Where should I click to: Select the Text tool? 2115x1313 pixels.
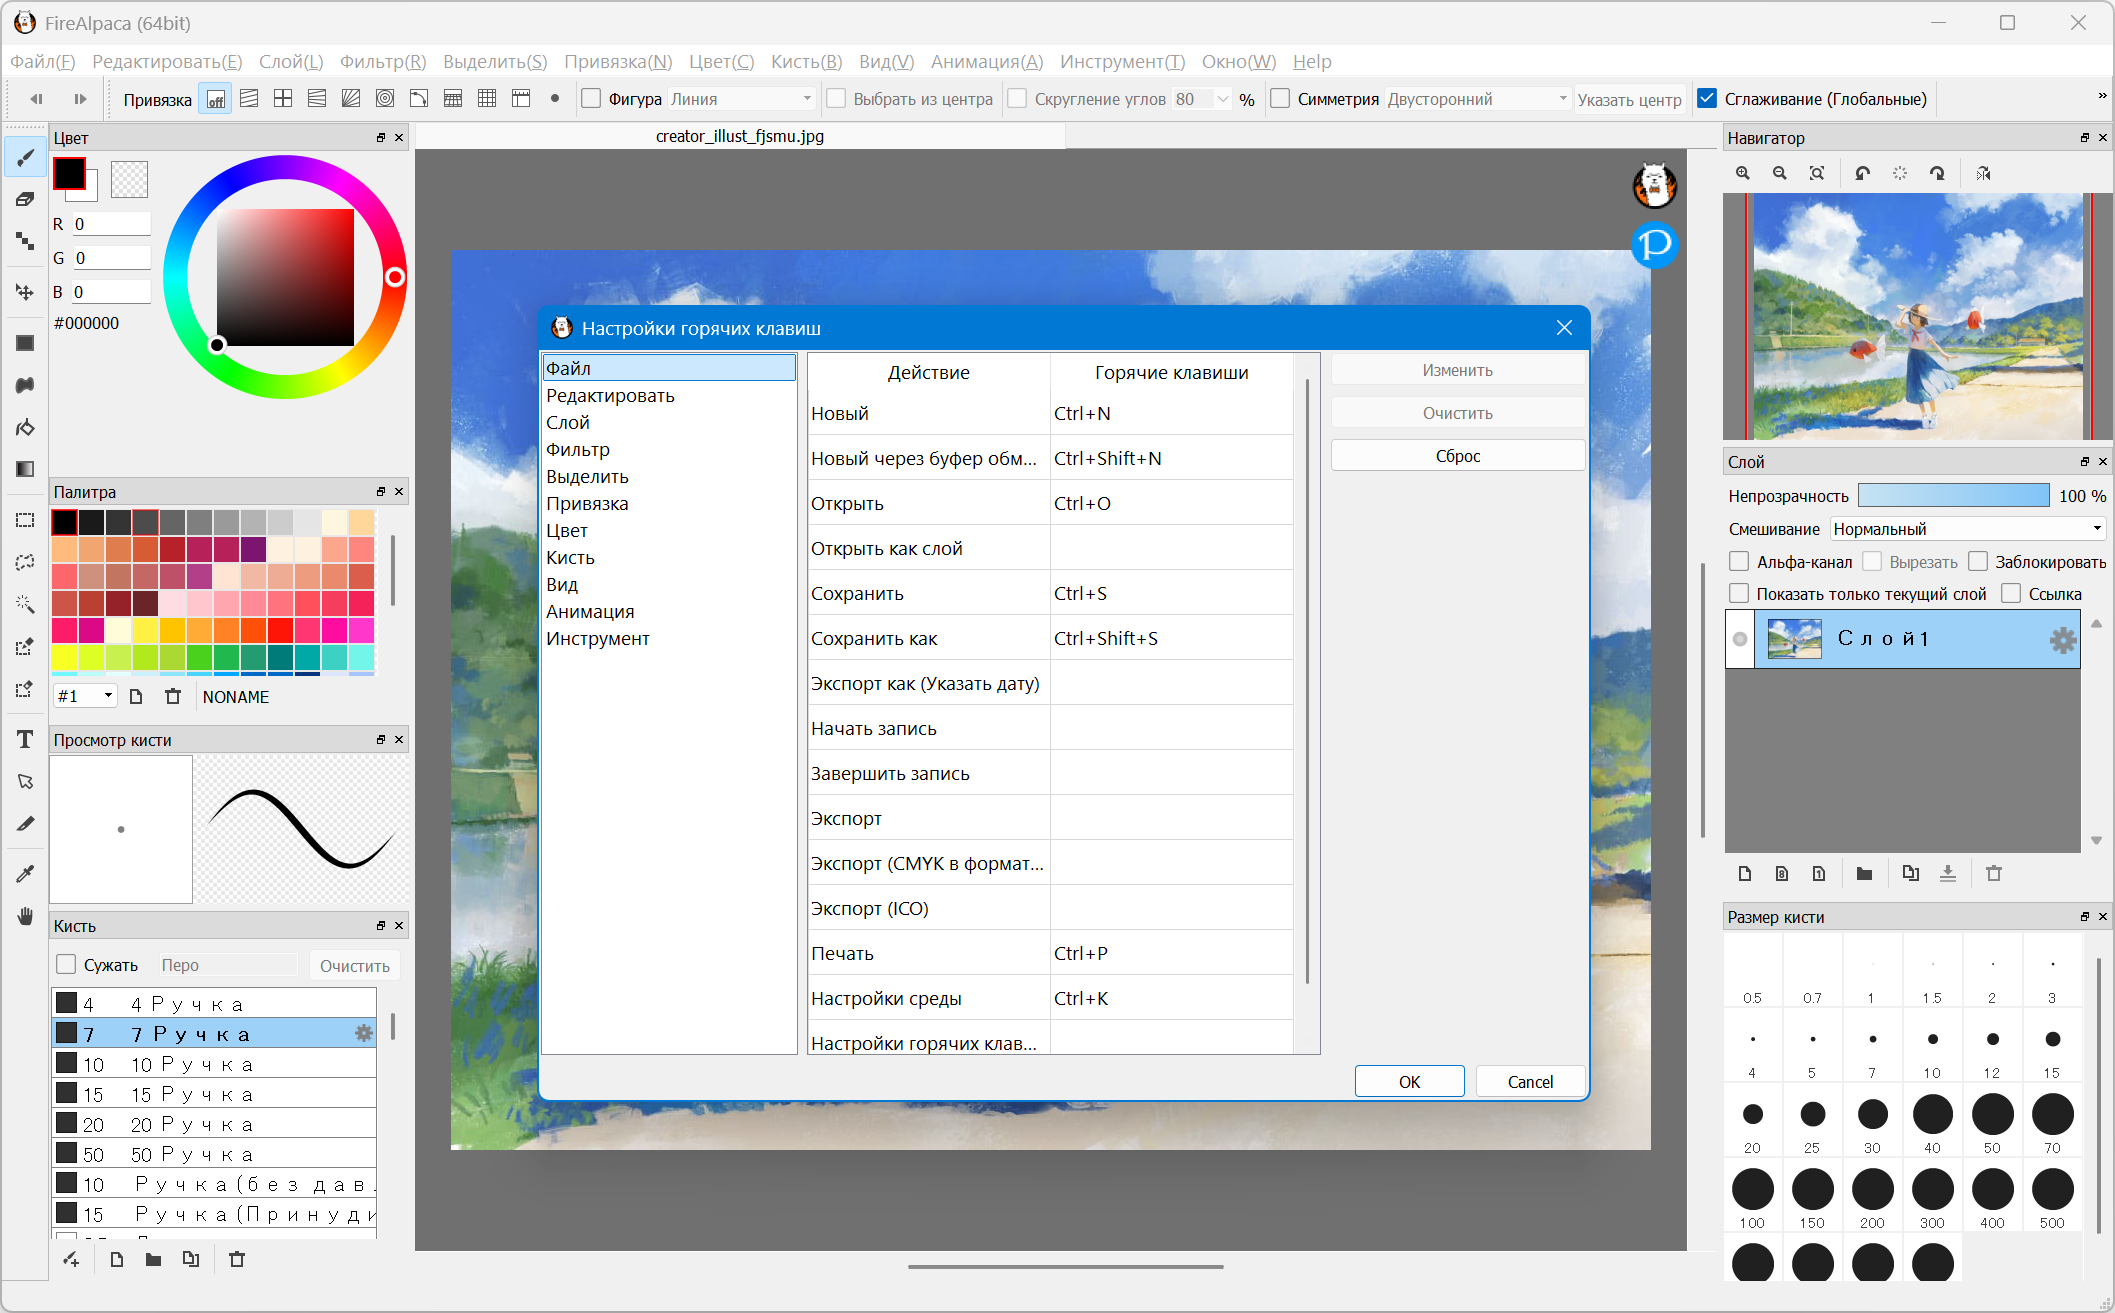pyautogui.click(x=25, y=739)
